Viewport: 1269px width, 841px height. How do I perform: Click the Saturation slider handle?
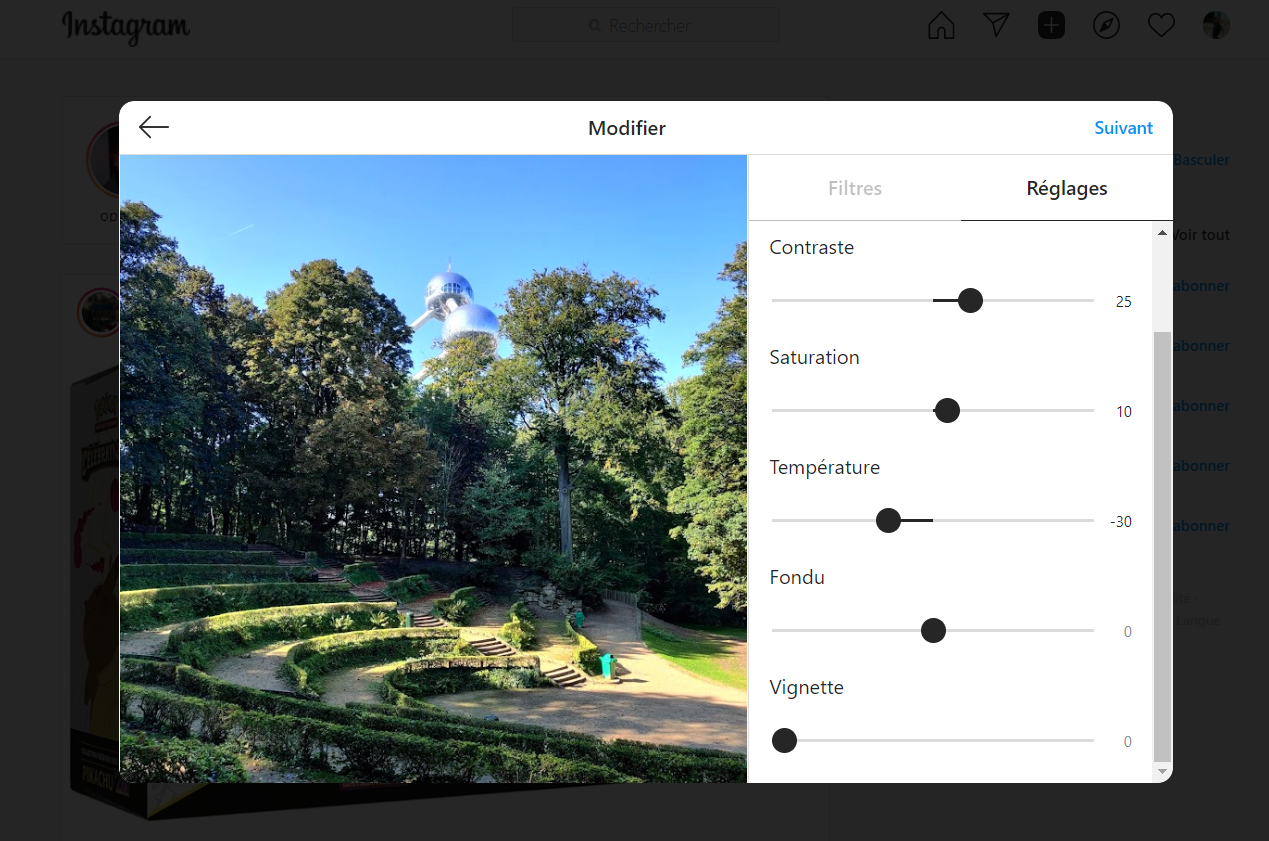(x=947, y=410)
